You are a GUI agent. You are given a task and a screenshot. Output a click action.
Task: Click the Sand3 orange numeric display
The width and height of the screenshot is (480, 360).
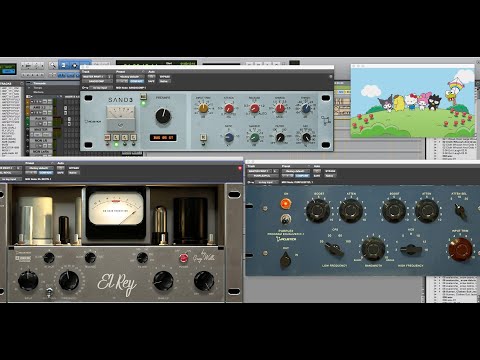point(163,137)
